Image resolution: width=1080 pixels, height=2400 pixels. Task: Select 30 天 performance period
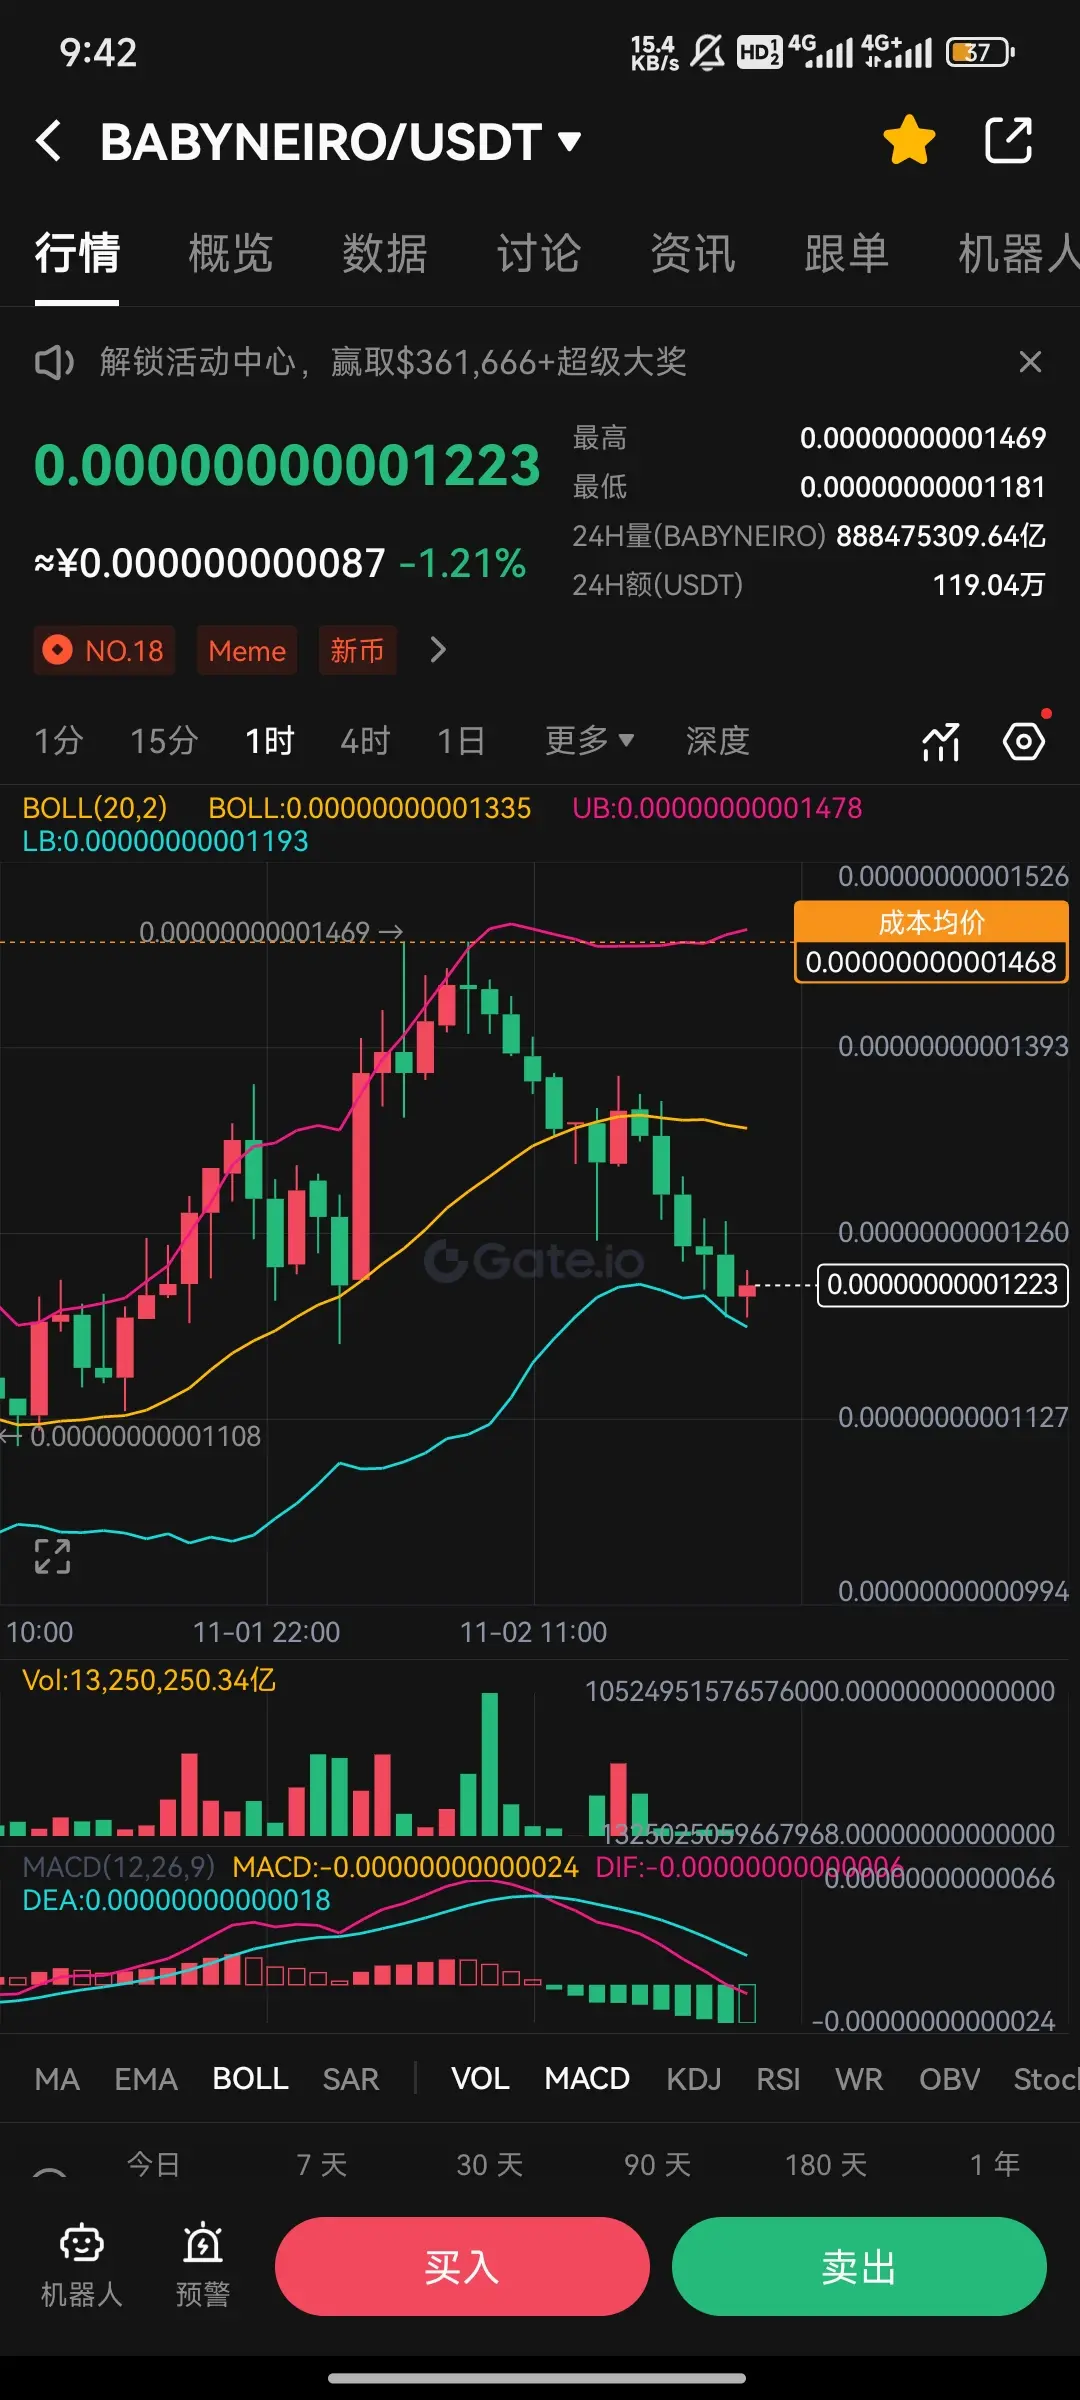(x=490, y=2165)
